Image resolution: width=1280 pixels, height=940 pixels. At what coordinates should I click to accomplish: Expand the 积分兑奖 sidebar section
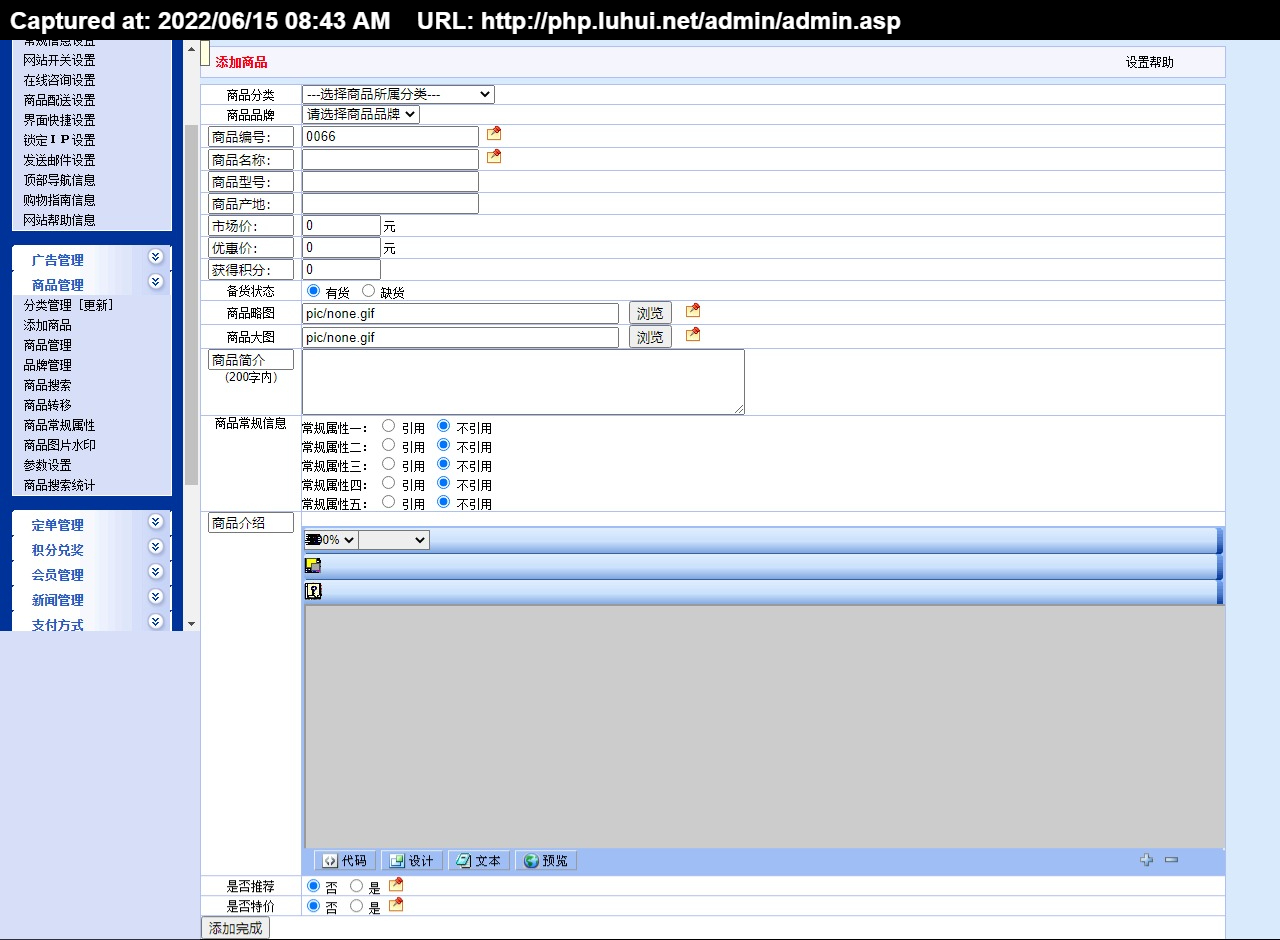tap(155, 547)
